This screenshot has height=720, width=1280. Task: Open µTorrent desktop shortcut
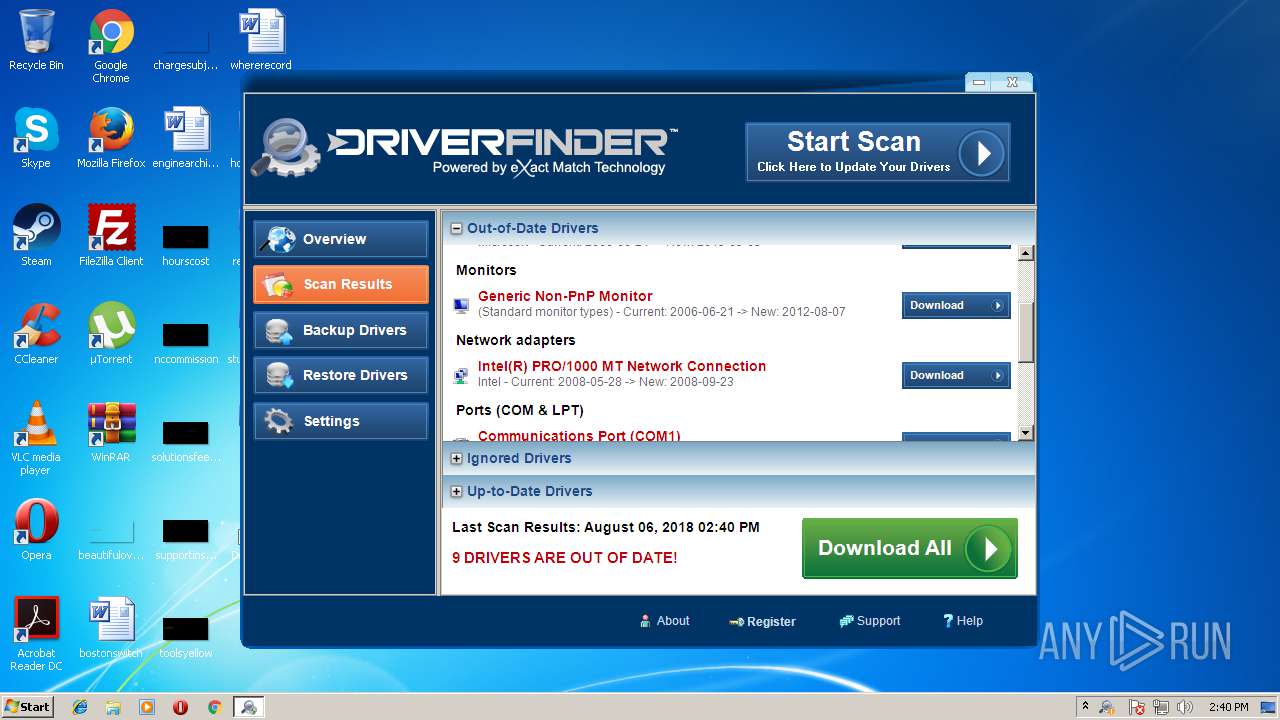tap(111, 334)
